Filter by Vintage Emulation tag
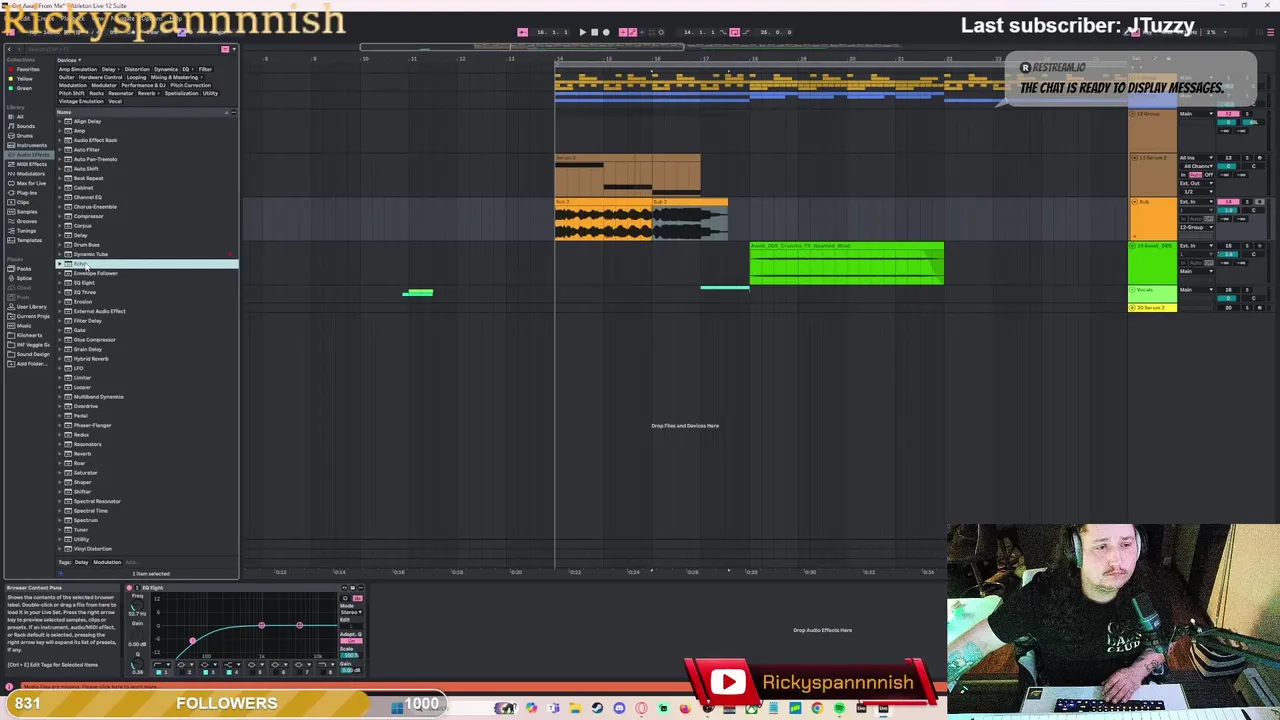Screen dimensions: 1280x720 click(81, 101)
